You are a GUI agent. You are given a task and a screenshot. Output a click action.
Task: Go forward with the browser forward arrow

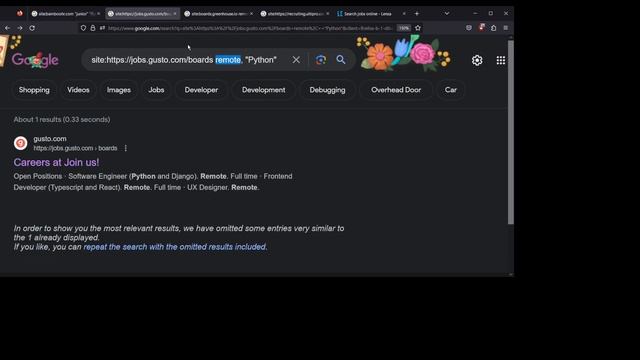pos(20,28)
